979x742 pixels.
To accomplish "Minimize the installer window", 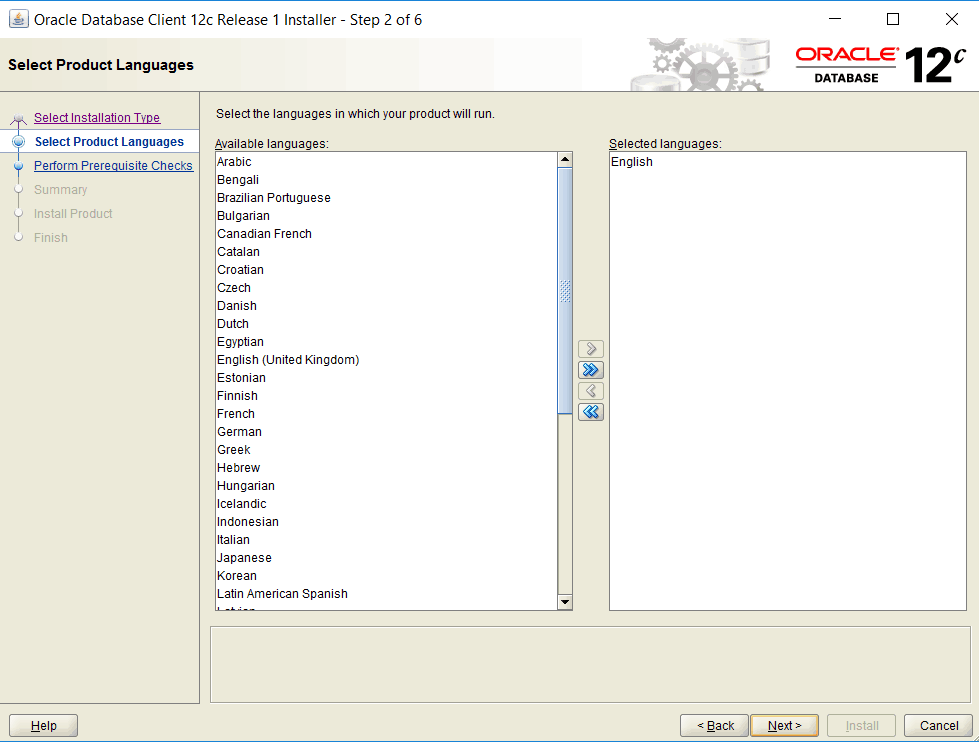I will pos(835,19).
